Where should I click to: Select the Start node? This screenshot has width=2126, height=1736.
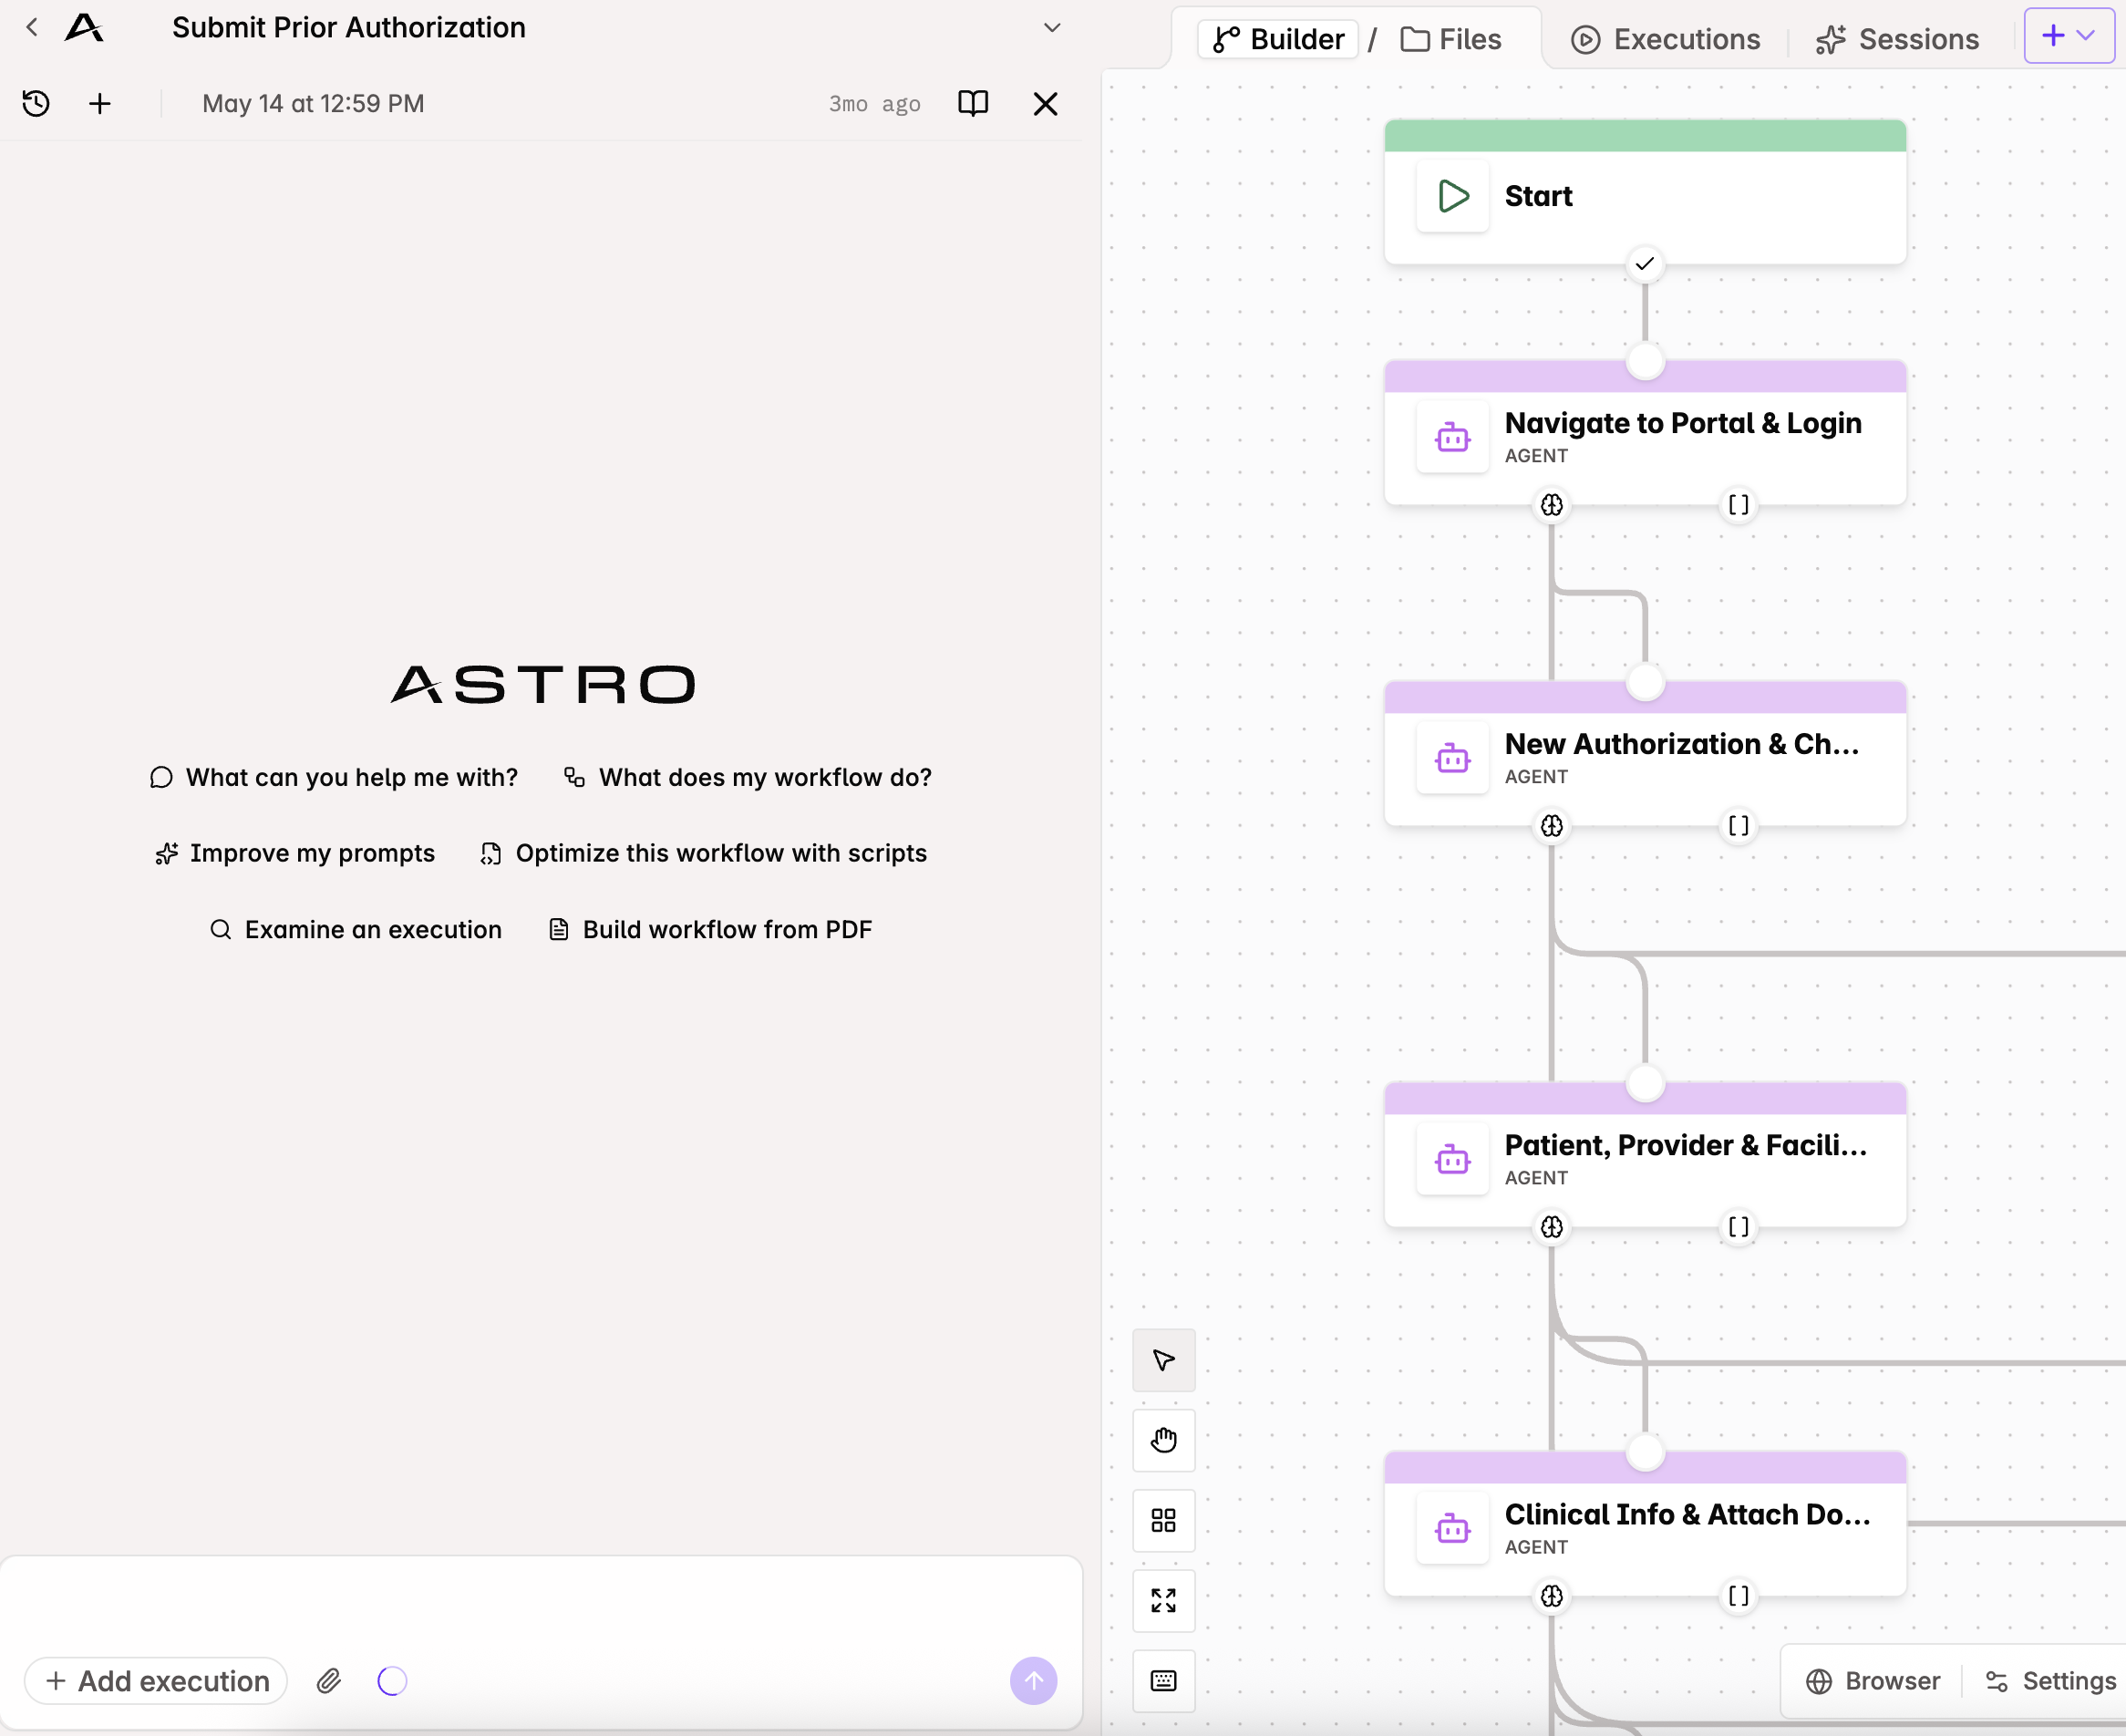(x=1645, y=193)
